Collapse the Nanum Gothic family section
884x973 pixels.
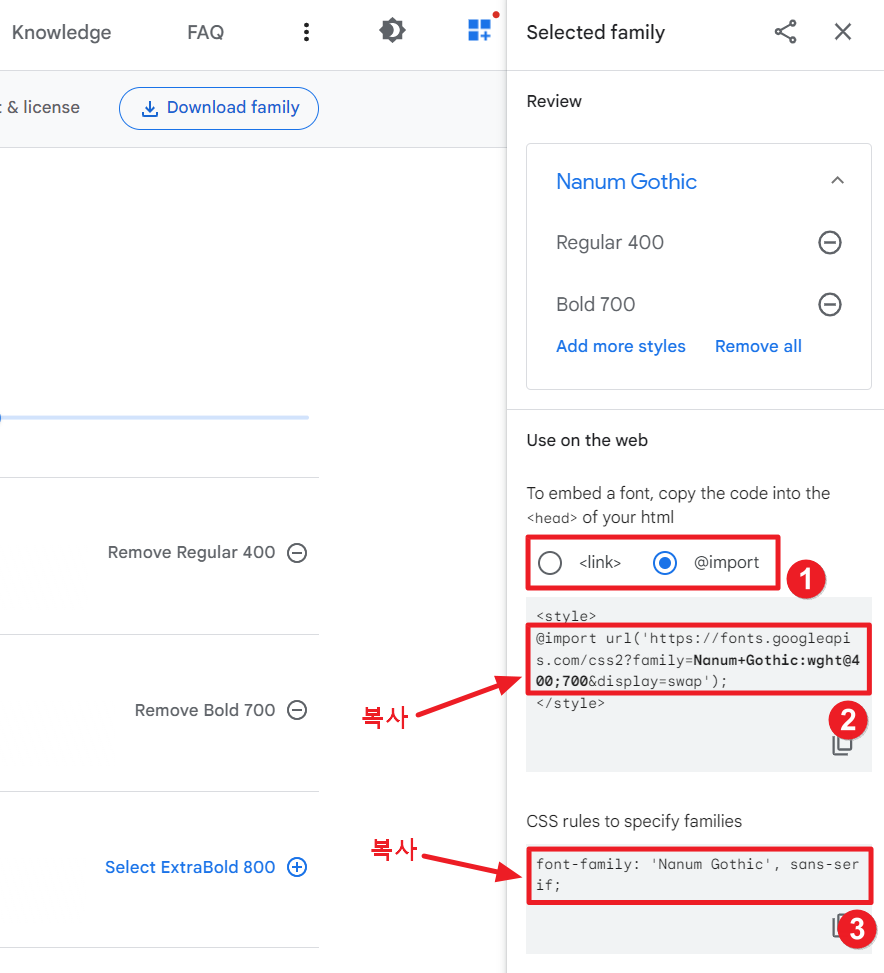point(837,181)
